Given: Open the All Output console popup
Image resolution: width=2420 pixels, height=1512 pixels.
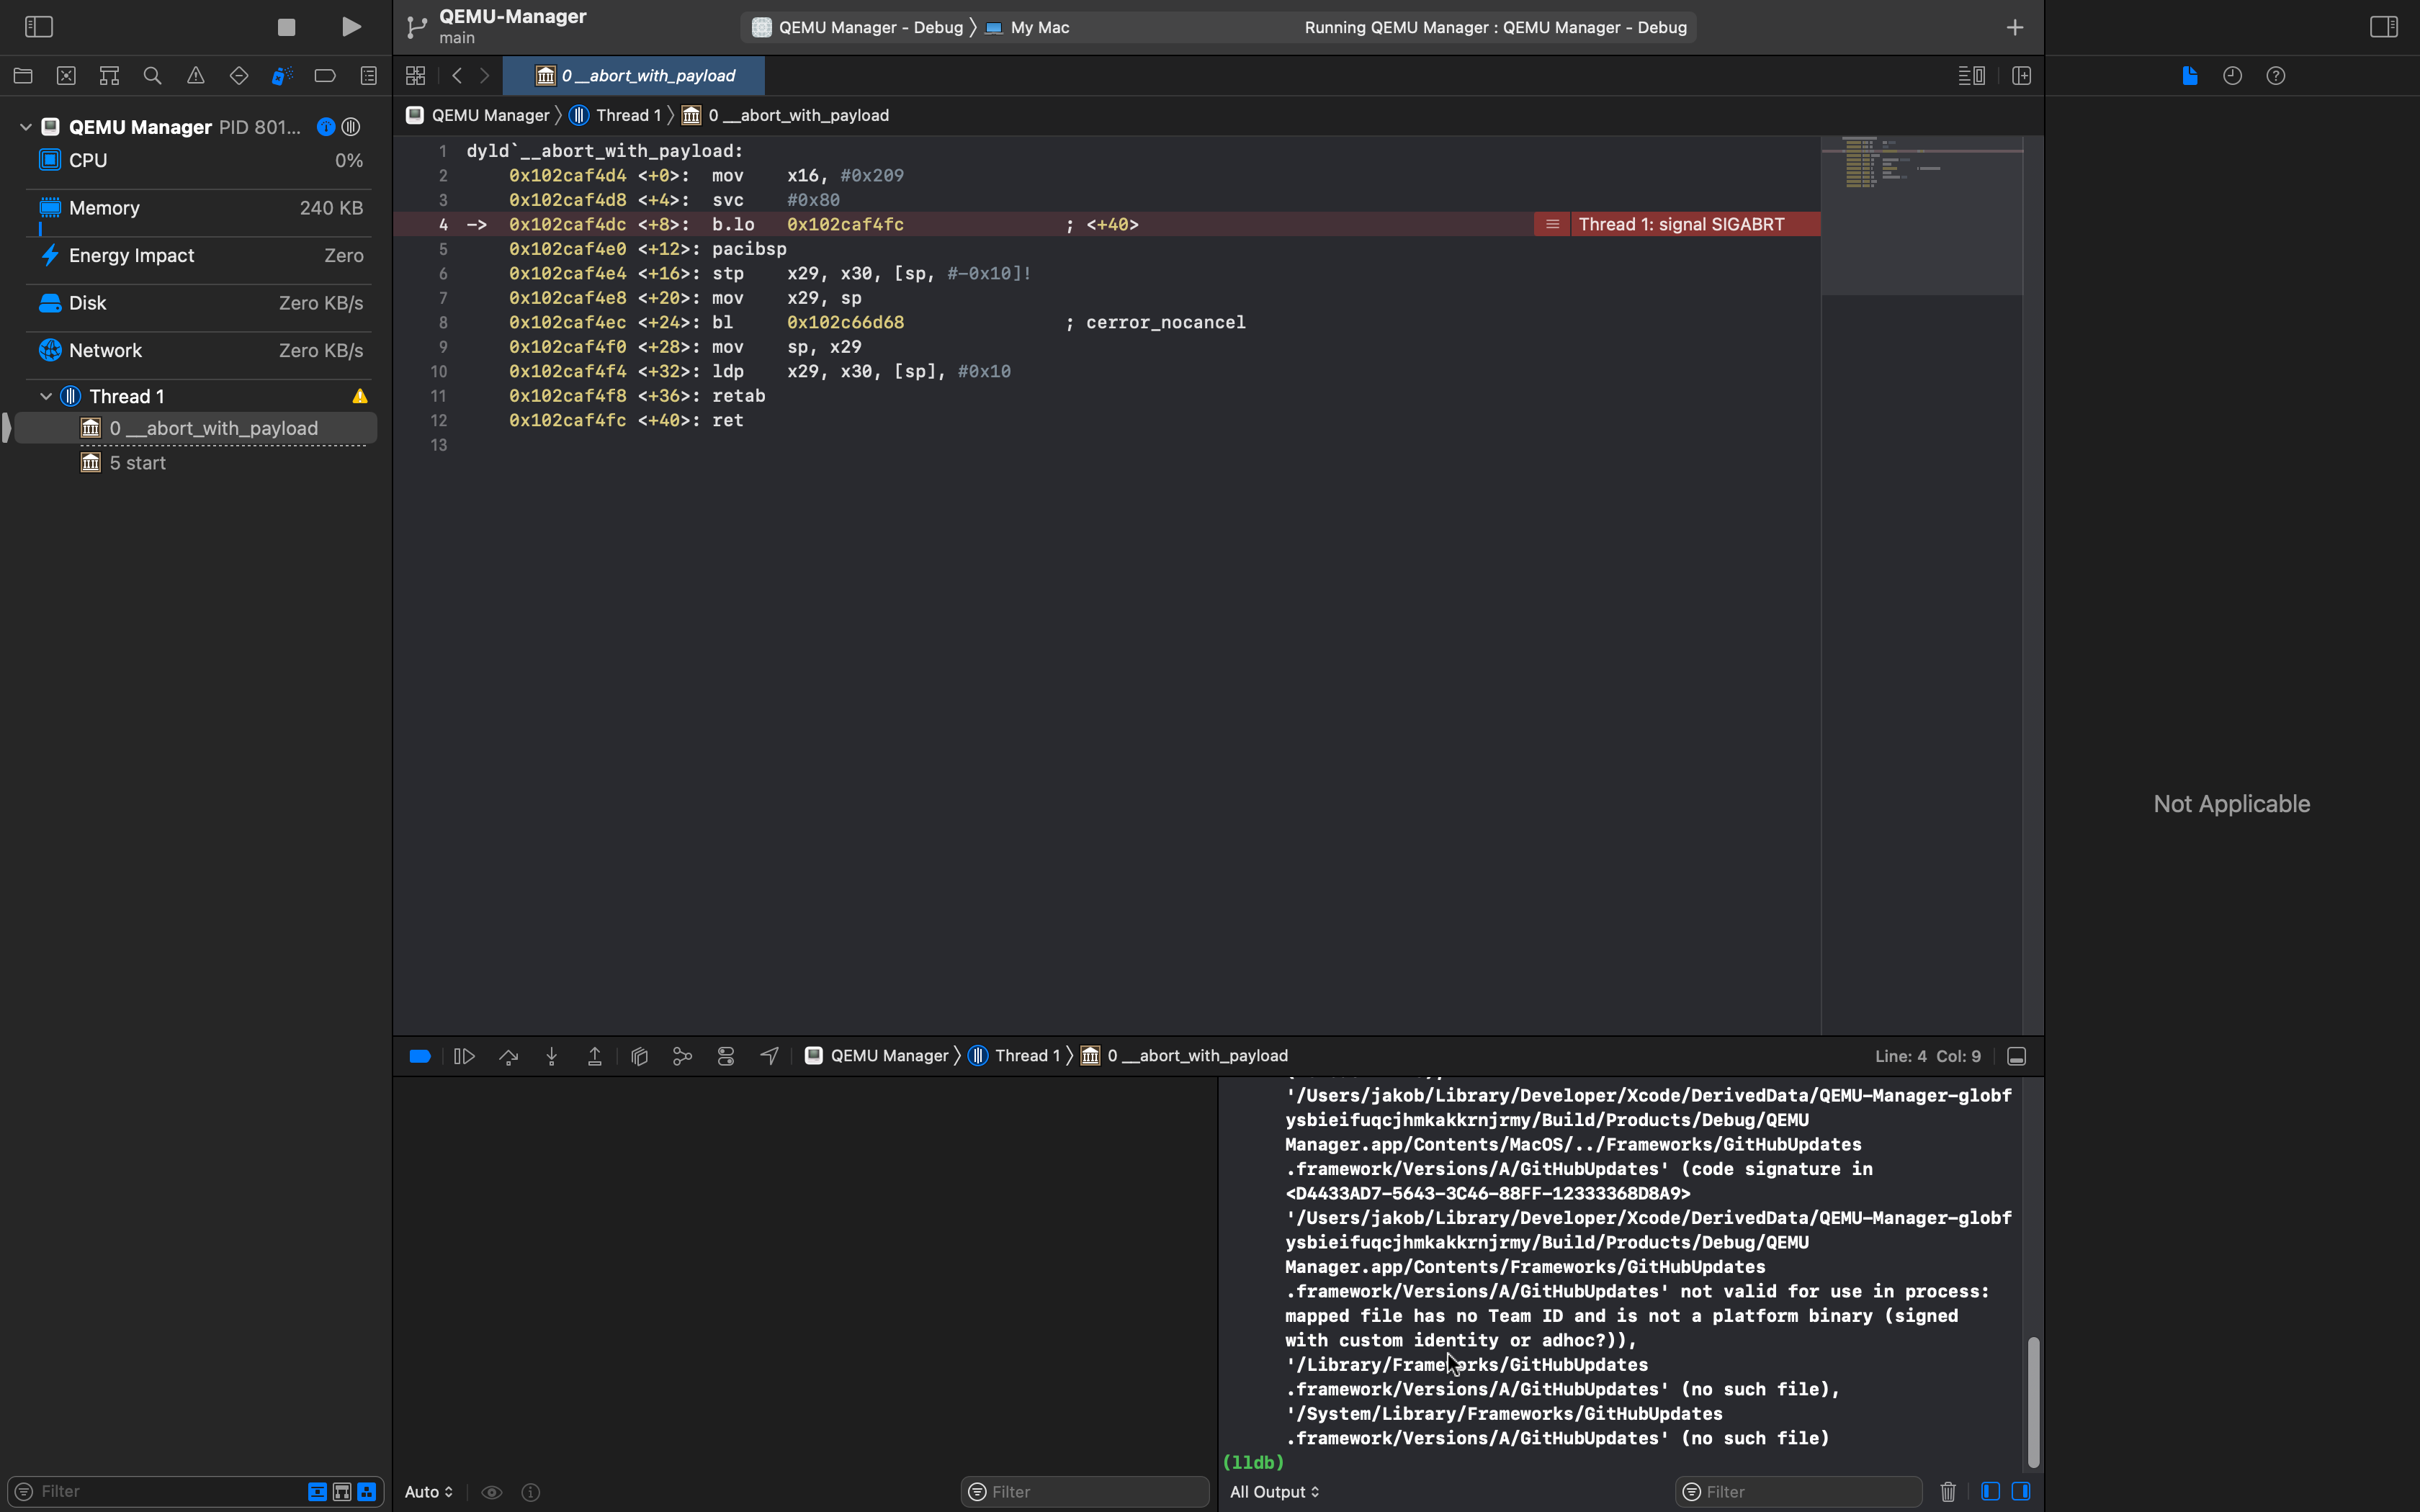Looking at the screenshot, I should pos(1275,1492).
